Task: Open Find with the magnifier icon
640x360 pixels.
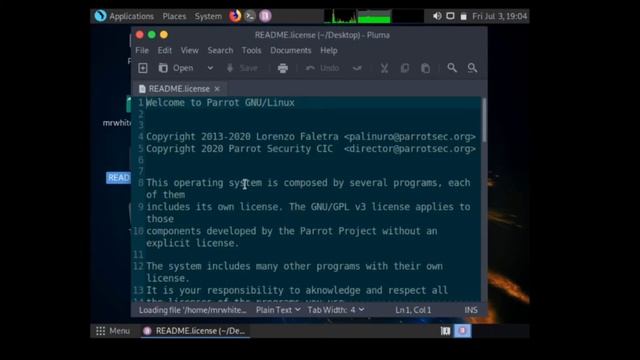Action: pyautogui.click(x=452, y=68)
